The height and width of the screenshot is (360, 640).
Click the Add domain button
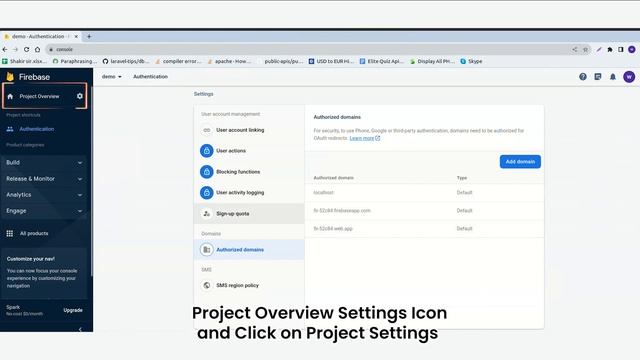coord(520,162)
